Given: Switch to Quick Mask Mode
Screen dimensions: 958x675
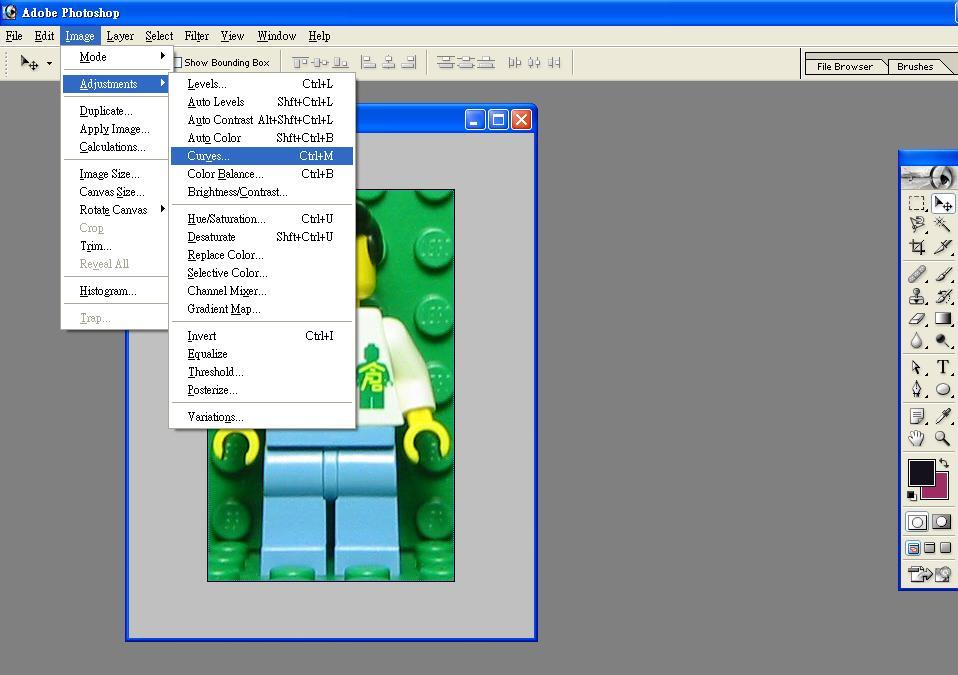Looking at the screenshot, I should pos(942,522).
